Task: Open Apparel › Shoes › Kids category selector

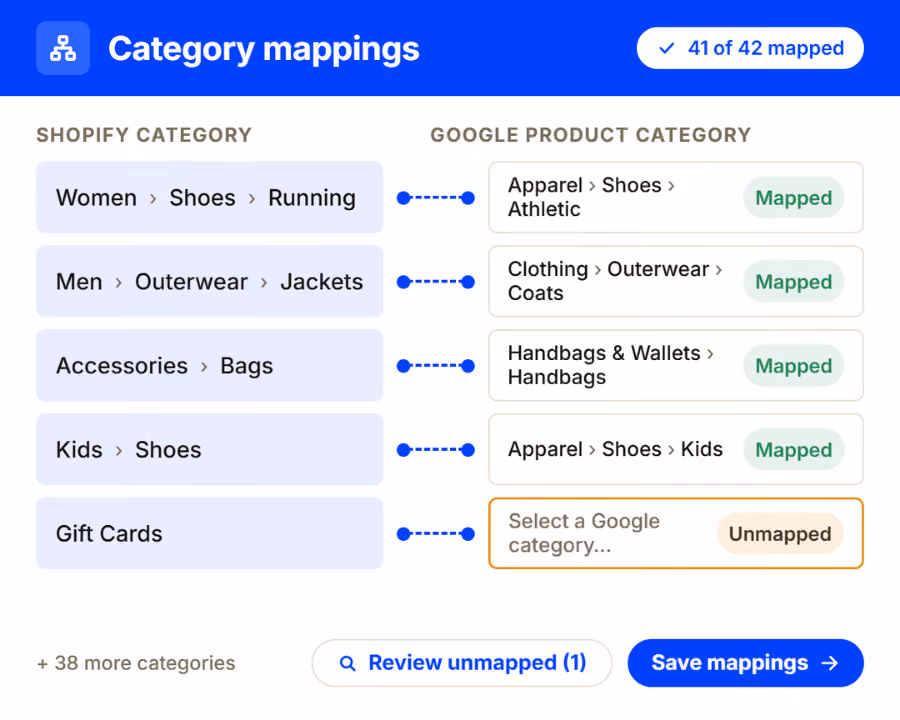Action: tap(676, 450)
